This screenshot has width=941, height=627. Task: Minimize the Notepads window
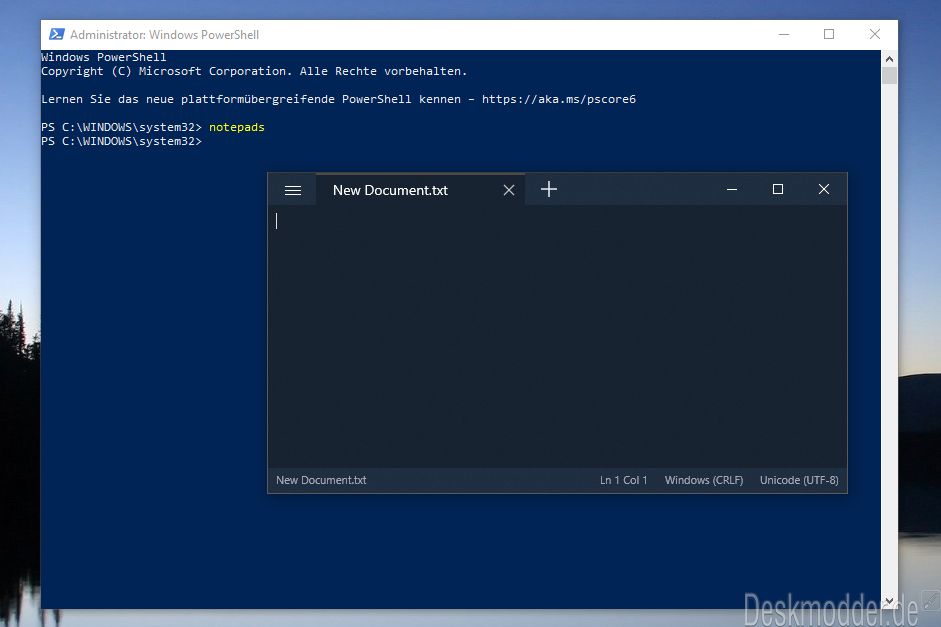pos(732,190)
